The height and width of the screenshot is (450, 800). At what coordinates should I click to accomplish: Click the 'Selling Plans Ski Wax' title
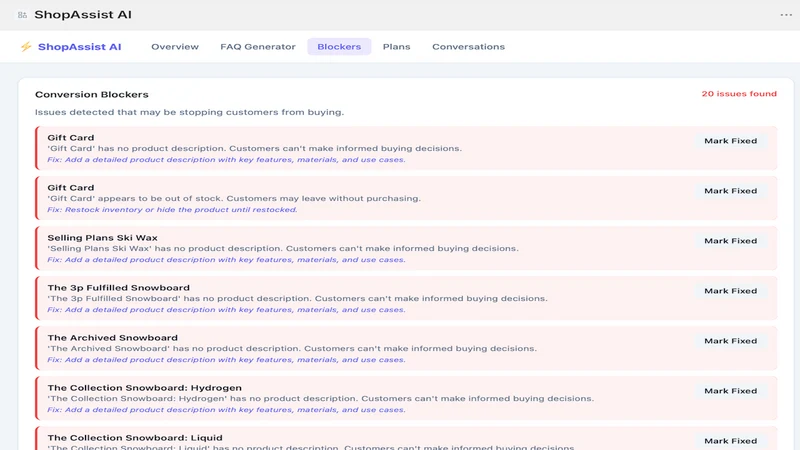[x=103, y=238]
